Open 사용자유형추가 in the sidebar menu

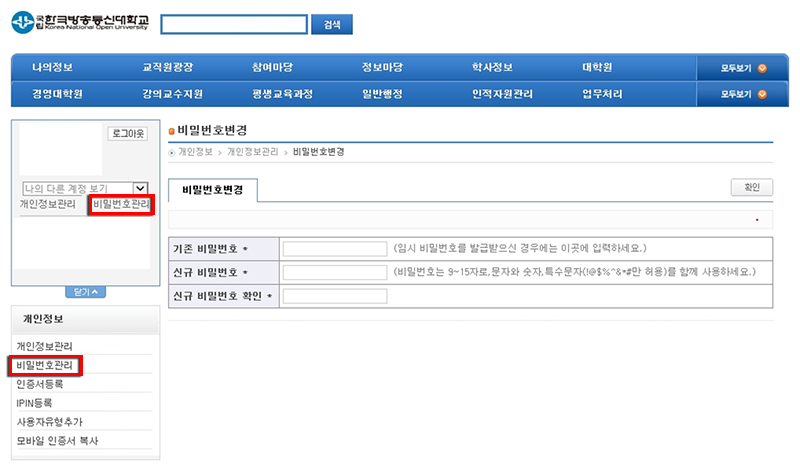pos(49,421)
